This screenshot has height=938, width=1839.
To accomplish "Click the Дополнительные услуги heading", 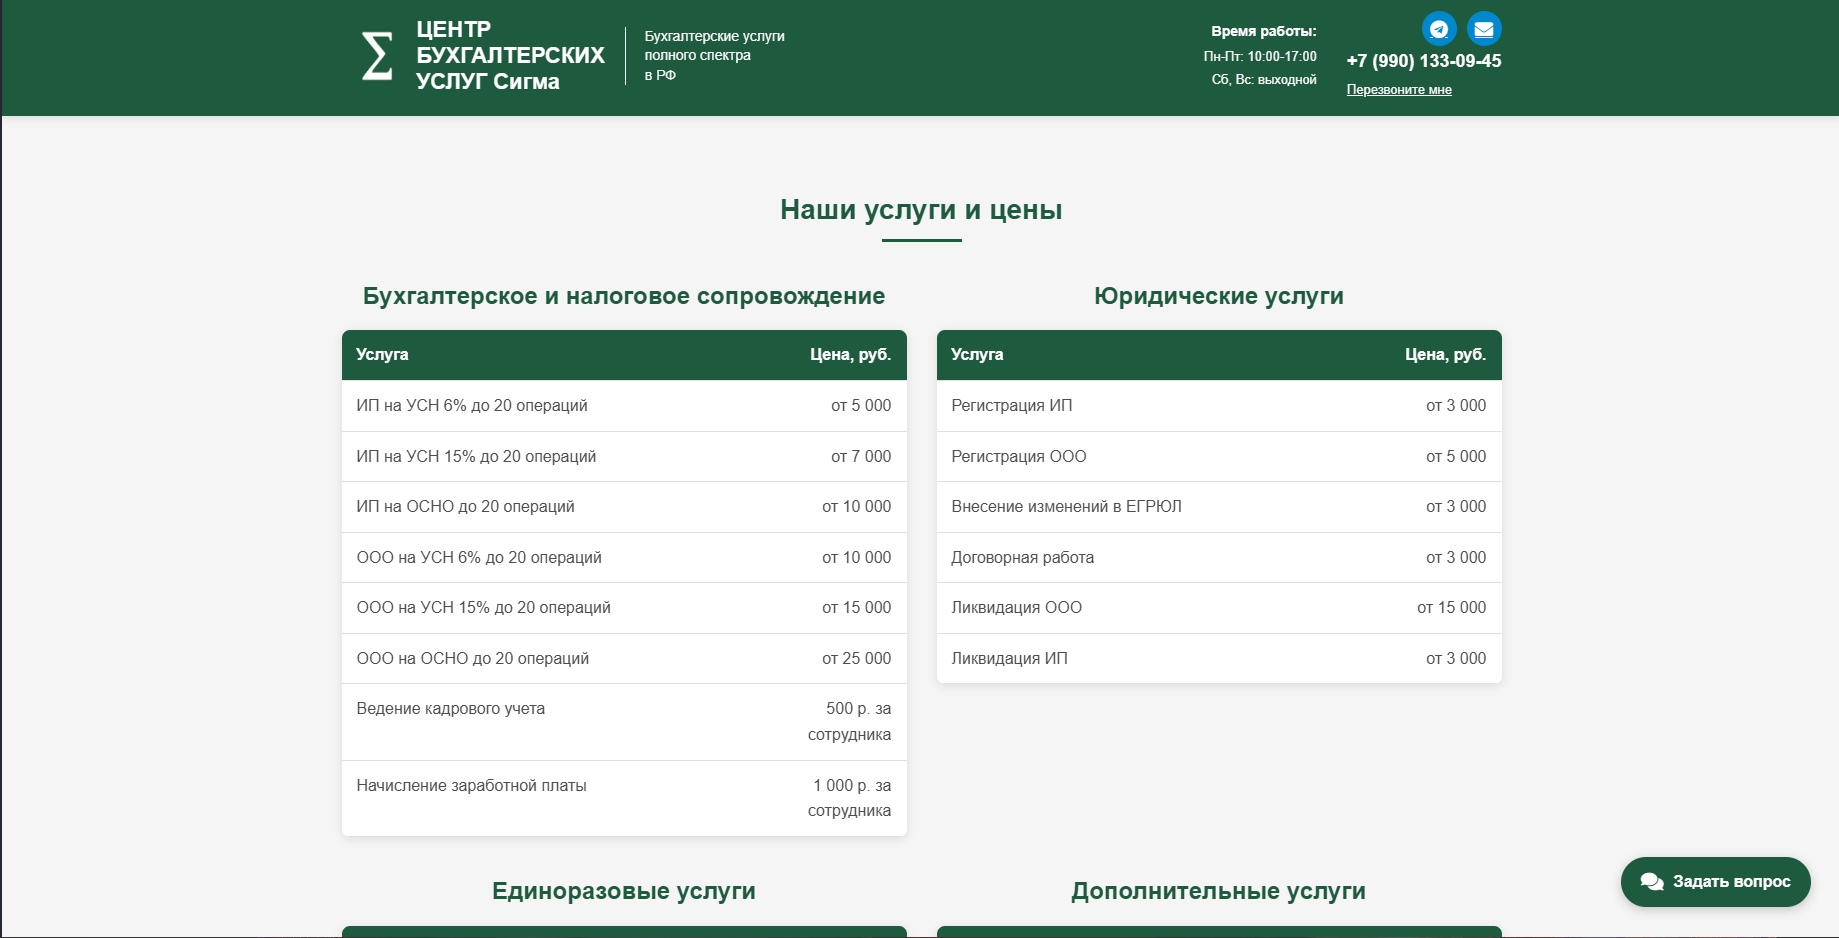I will (1219, 891).
